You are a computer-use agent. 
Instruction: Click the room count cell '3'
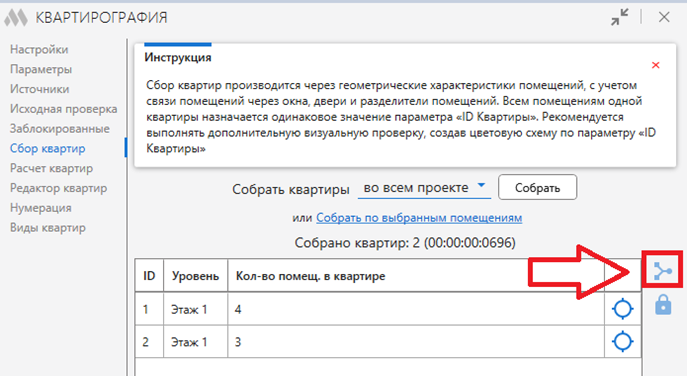coord(416,341)
